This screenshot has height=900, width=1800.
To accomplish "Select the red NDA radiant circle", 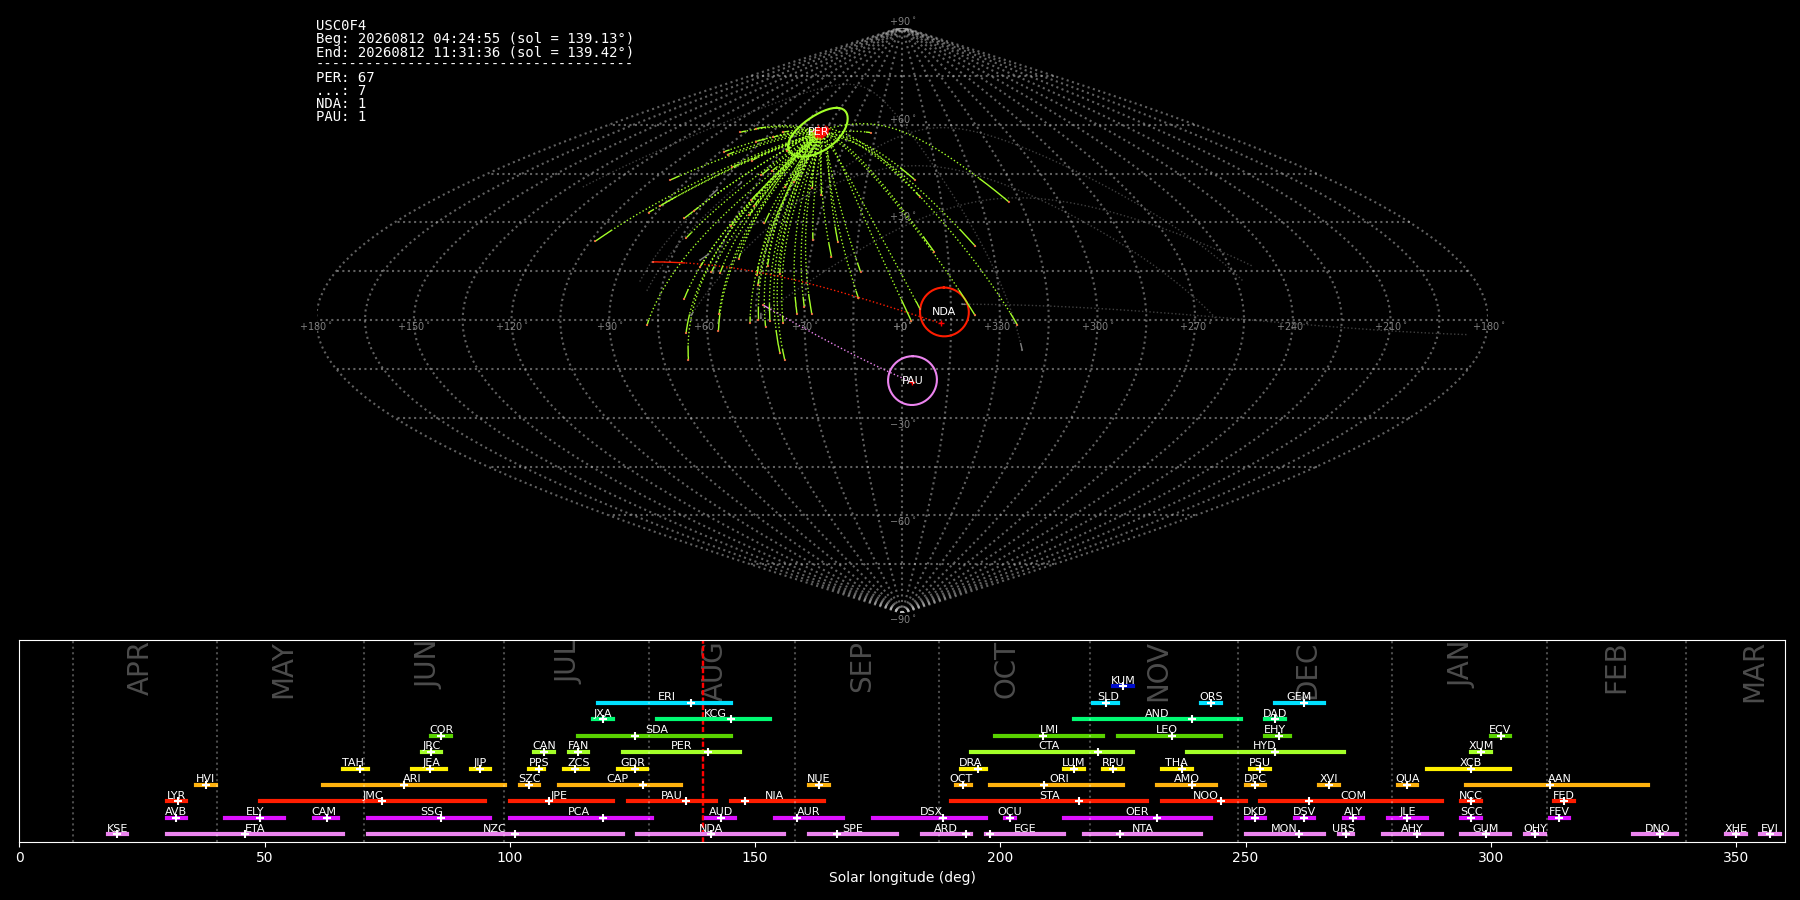I will tap(944, 312).
